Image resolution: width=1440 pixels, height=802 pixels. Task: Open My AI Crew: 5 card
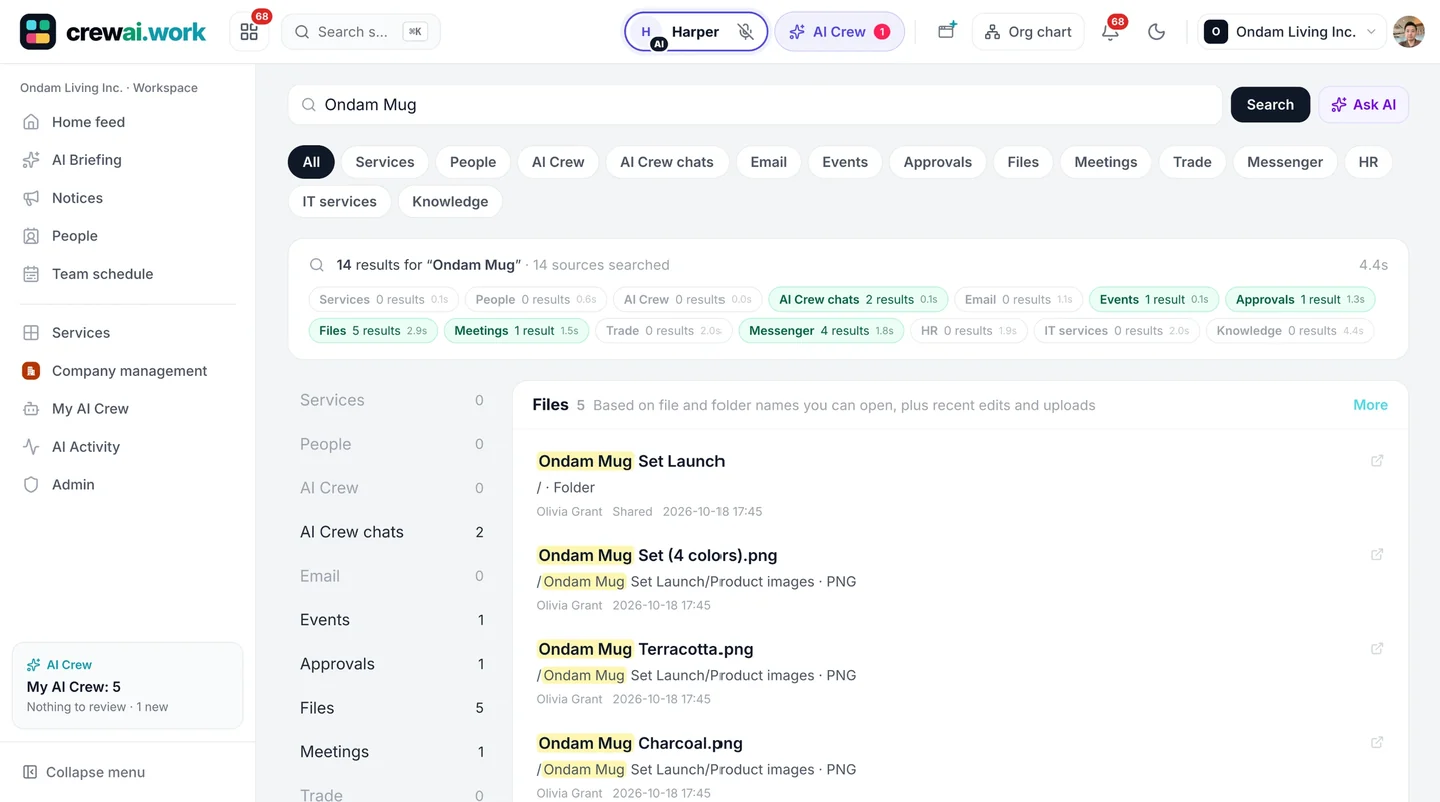(128, 686)
